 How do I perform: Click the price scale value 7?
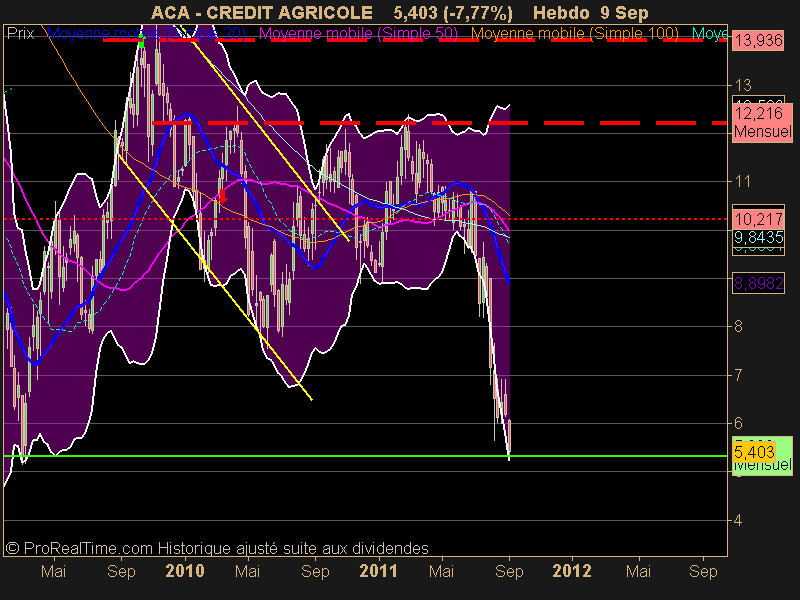pos(739,375)
